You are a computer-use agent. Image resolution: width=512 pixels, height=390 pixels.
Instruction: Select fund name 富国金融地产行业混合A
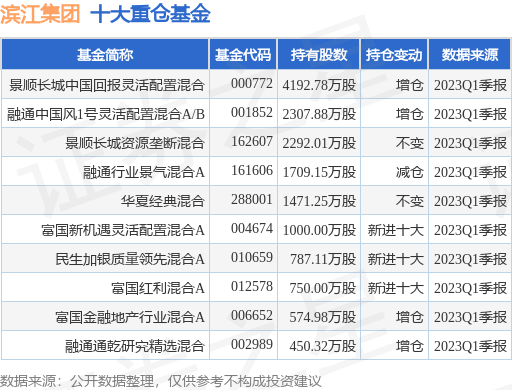coord(130,317)
